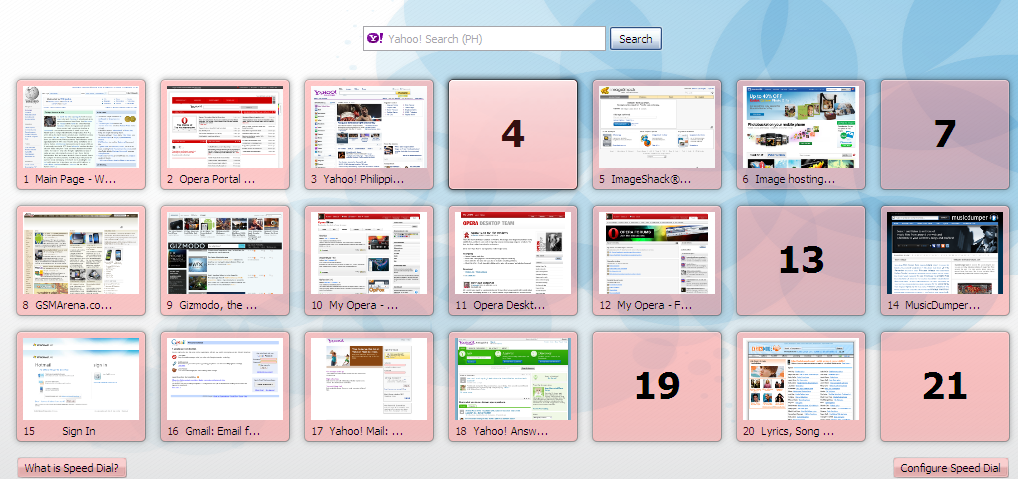Open Yahoo! Philippines speed dial thumbnail
Image resolution: width=1018 pixels, height=479 pixels.
[369, 128]
